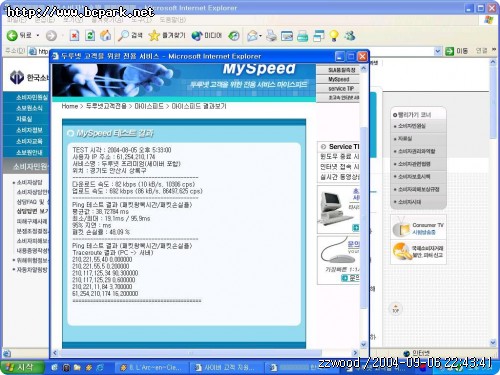Click the desktop computer thumbnail in popup
The height and width of the screenshot is (375, 500).
[336, 208]
